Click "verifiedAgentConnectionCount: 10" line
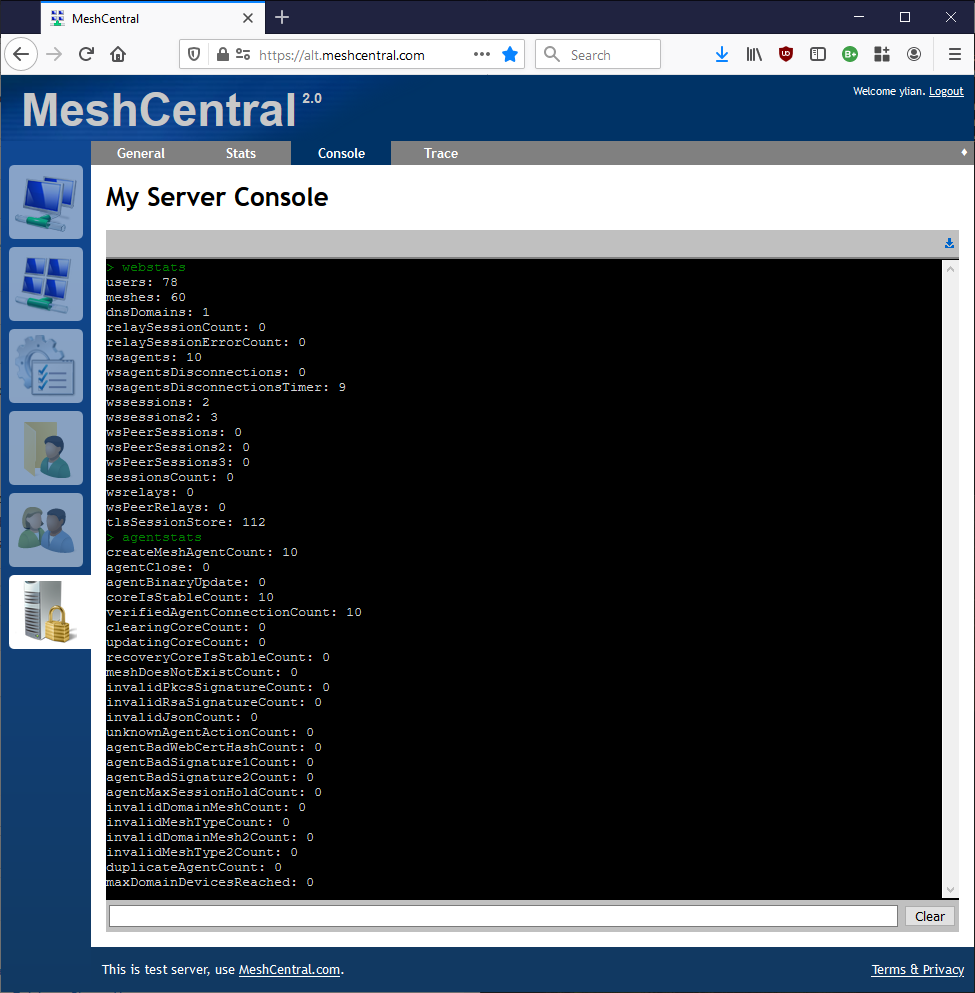975x993 pixels. (234, 612)
